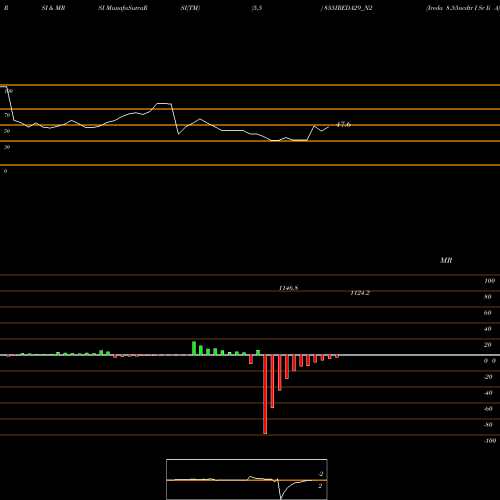Click the -60 label on MR axis
500x500 pixels.
point(488,409)
